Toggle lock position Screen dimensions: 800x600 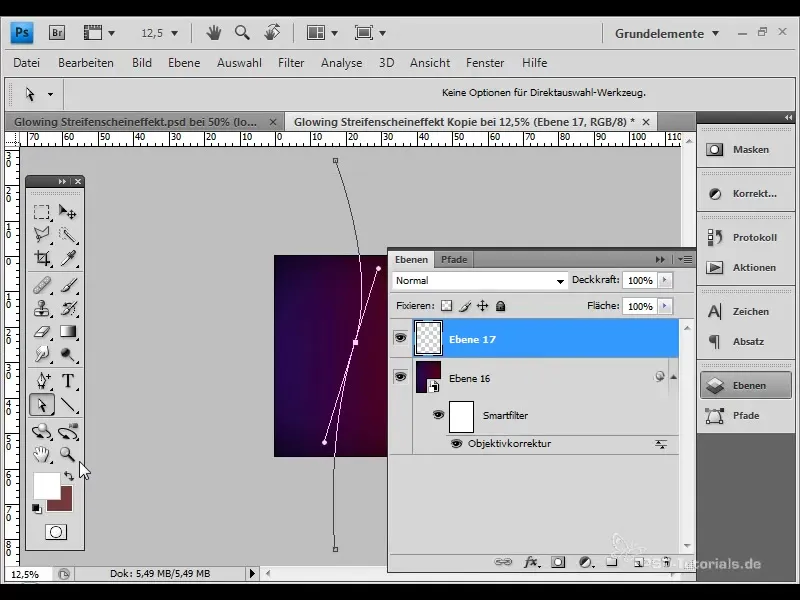482,306
